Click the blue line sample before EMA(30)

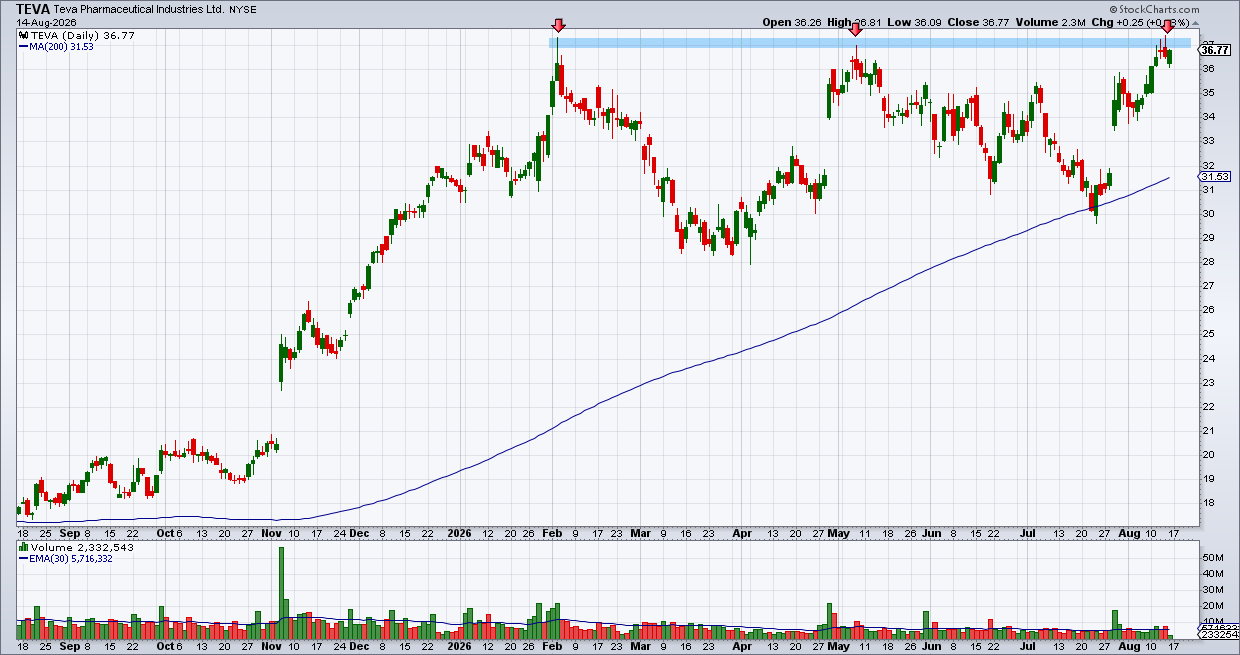point(23,559)
